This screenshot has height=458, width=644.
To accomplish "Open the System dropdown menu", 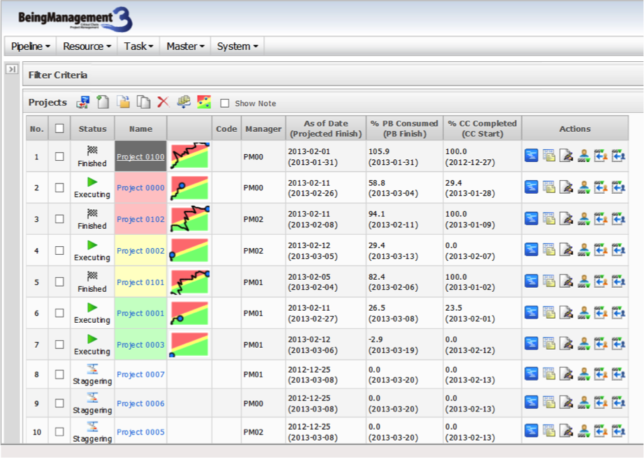I will click(x=238, y=46).
